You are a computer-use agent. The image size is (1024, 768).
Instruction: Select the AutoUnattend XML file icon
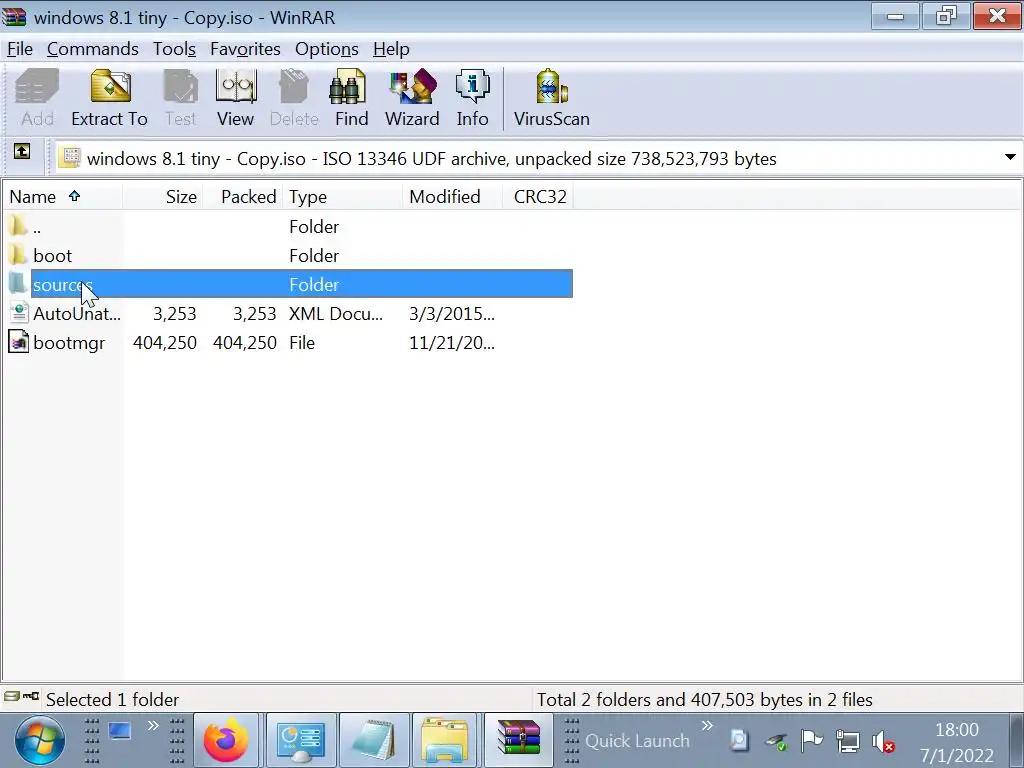(18, 313)
